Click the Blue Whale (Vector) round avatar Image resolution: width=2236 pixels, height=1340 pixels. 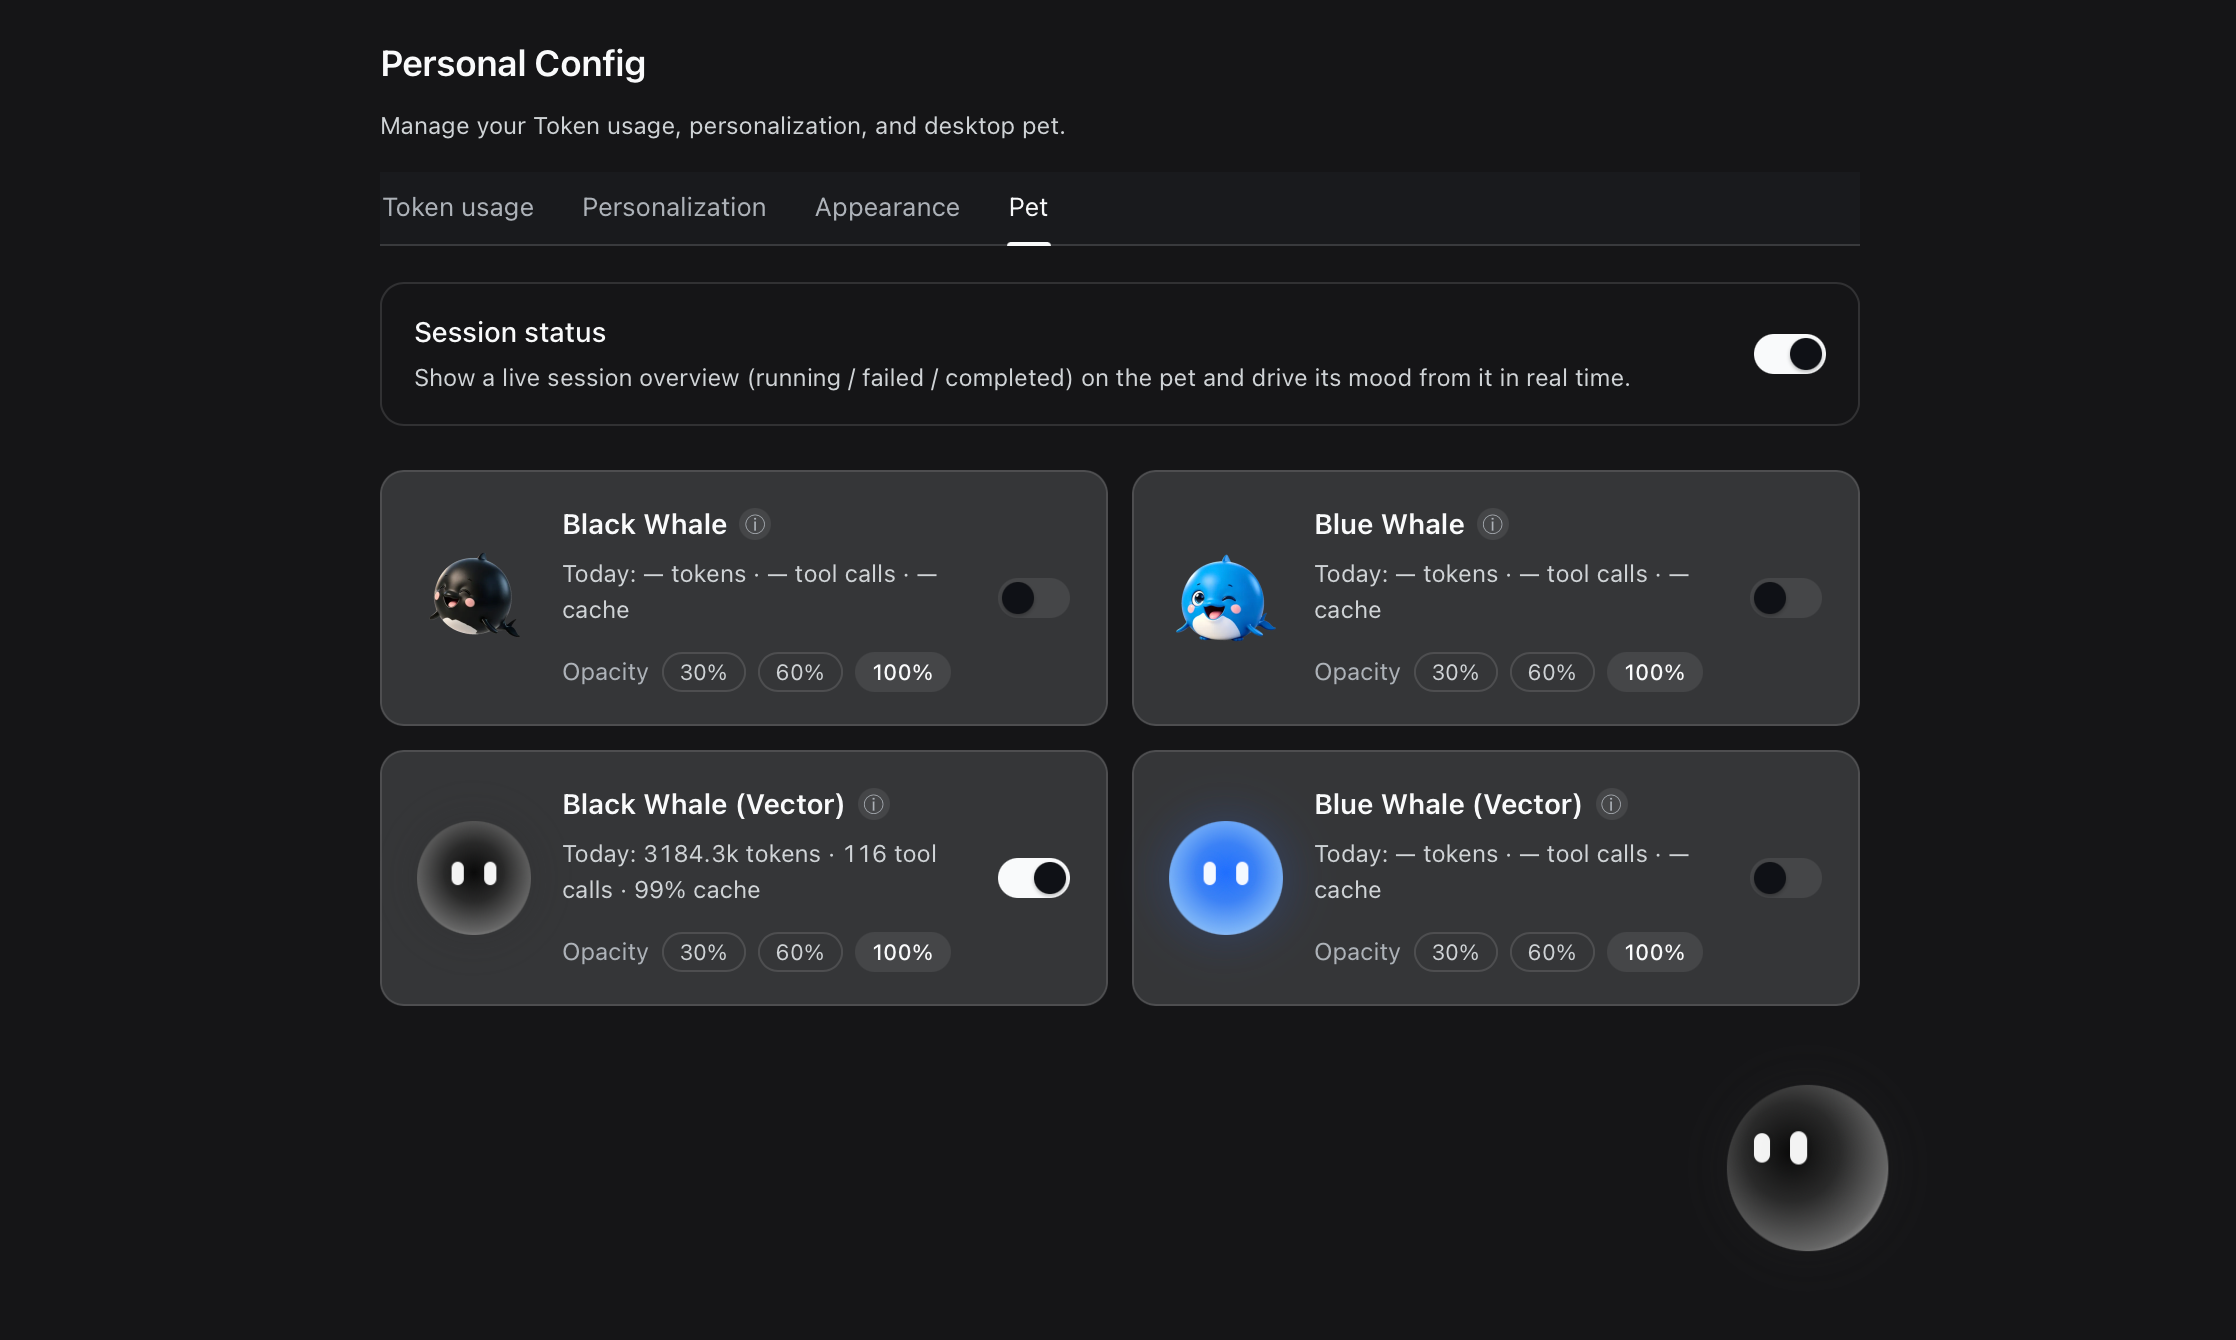pyautogui.click(x=1226, y=878)
